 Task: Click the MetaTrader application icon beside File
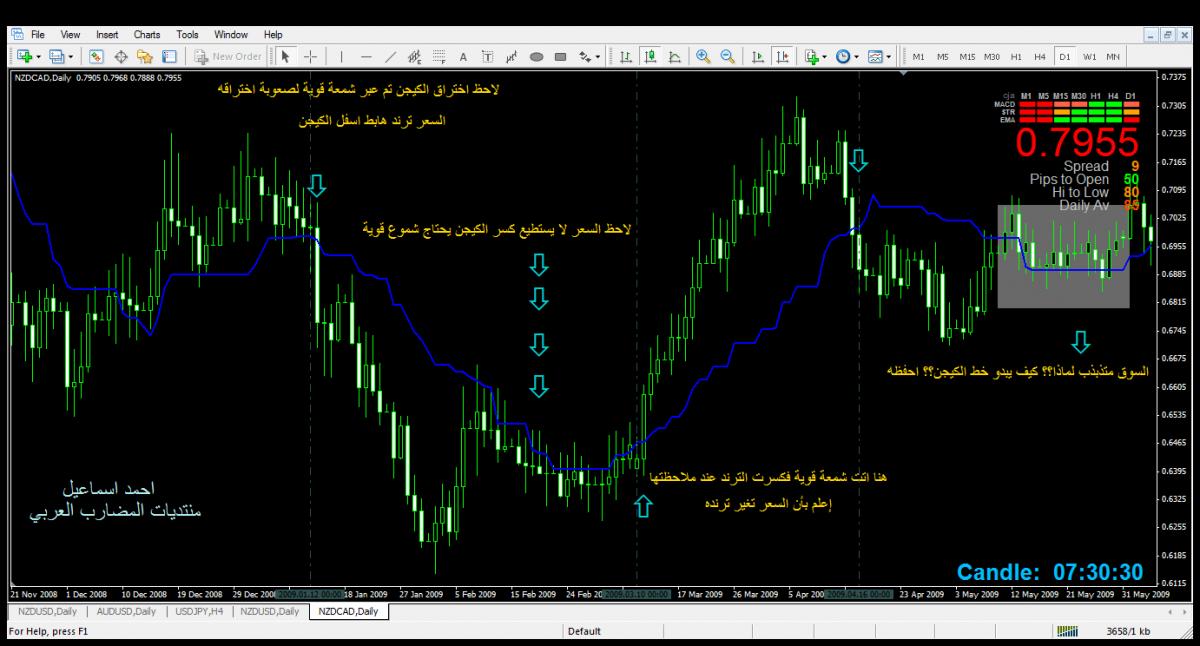tap(18, 34)
